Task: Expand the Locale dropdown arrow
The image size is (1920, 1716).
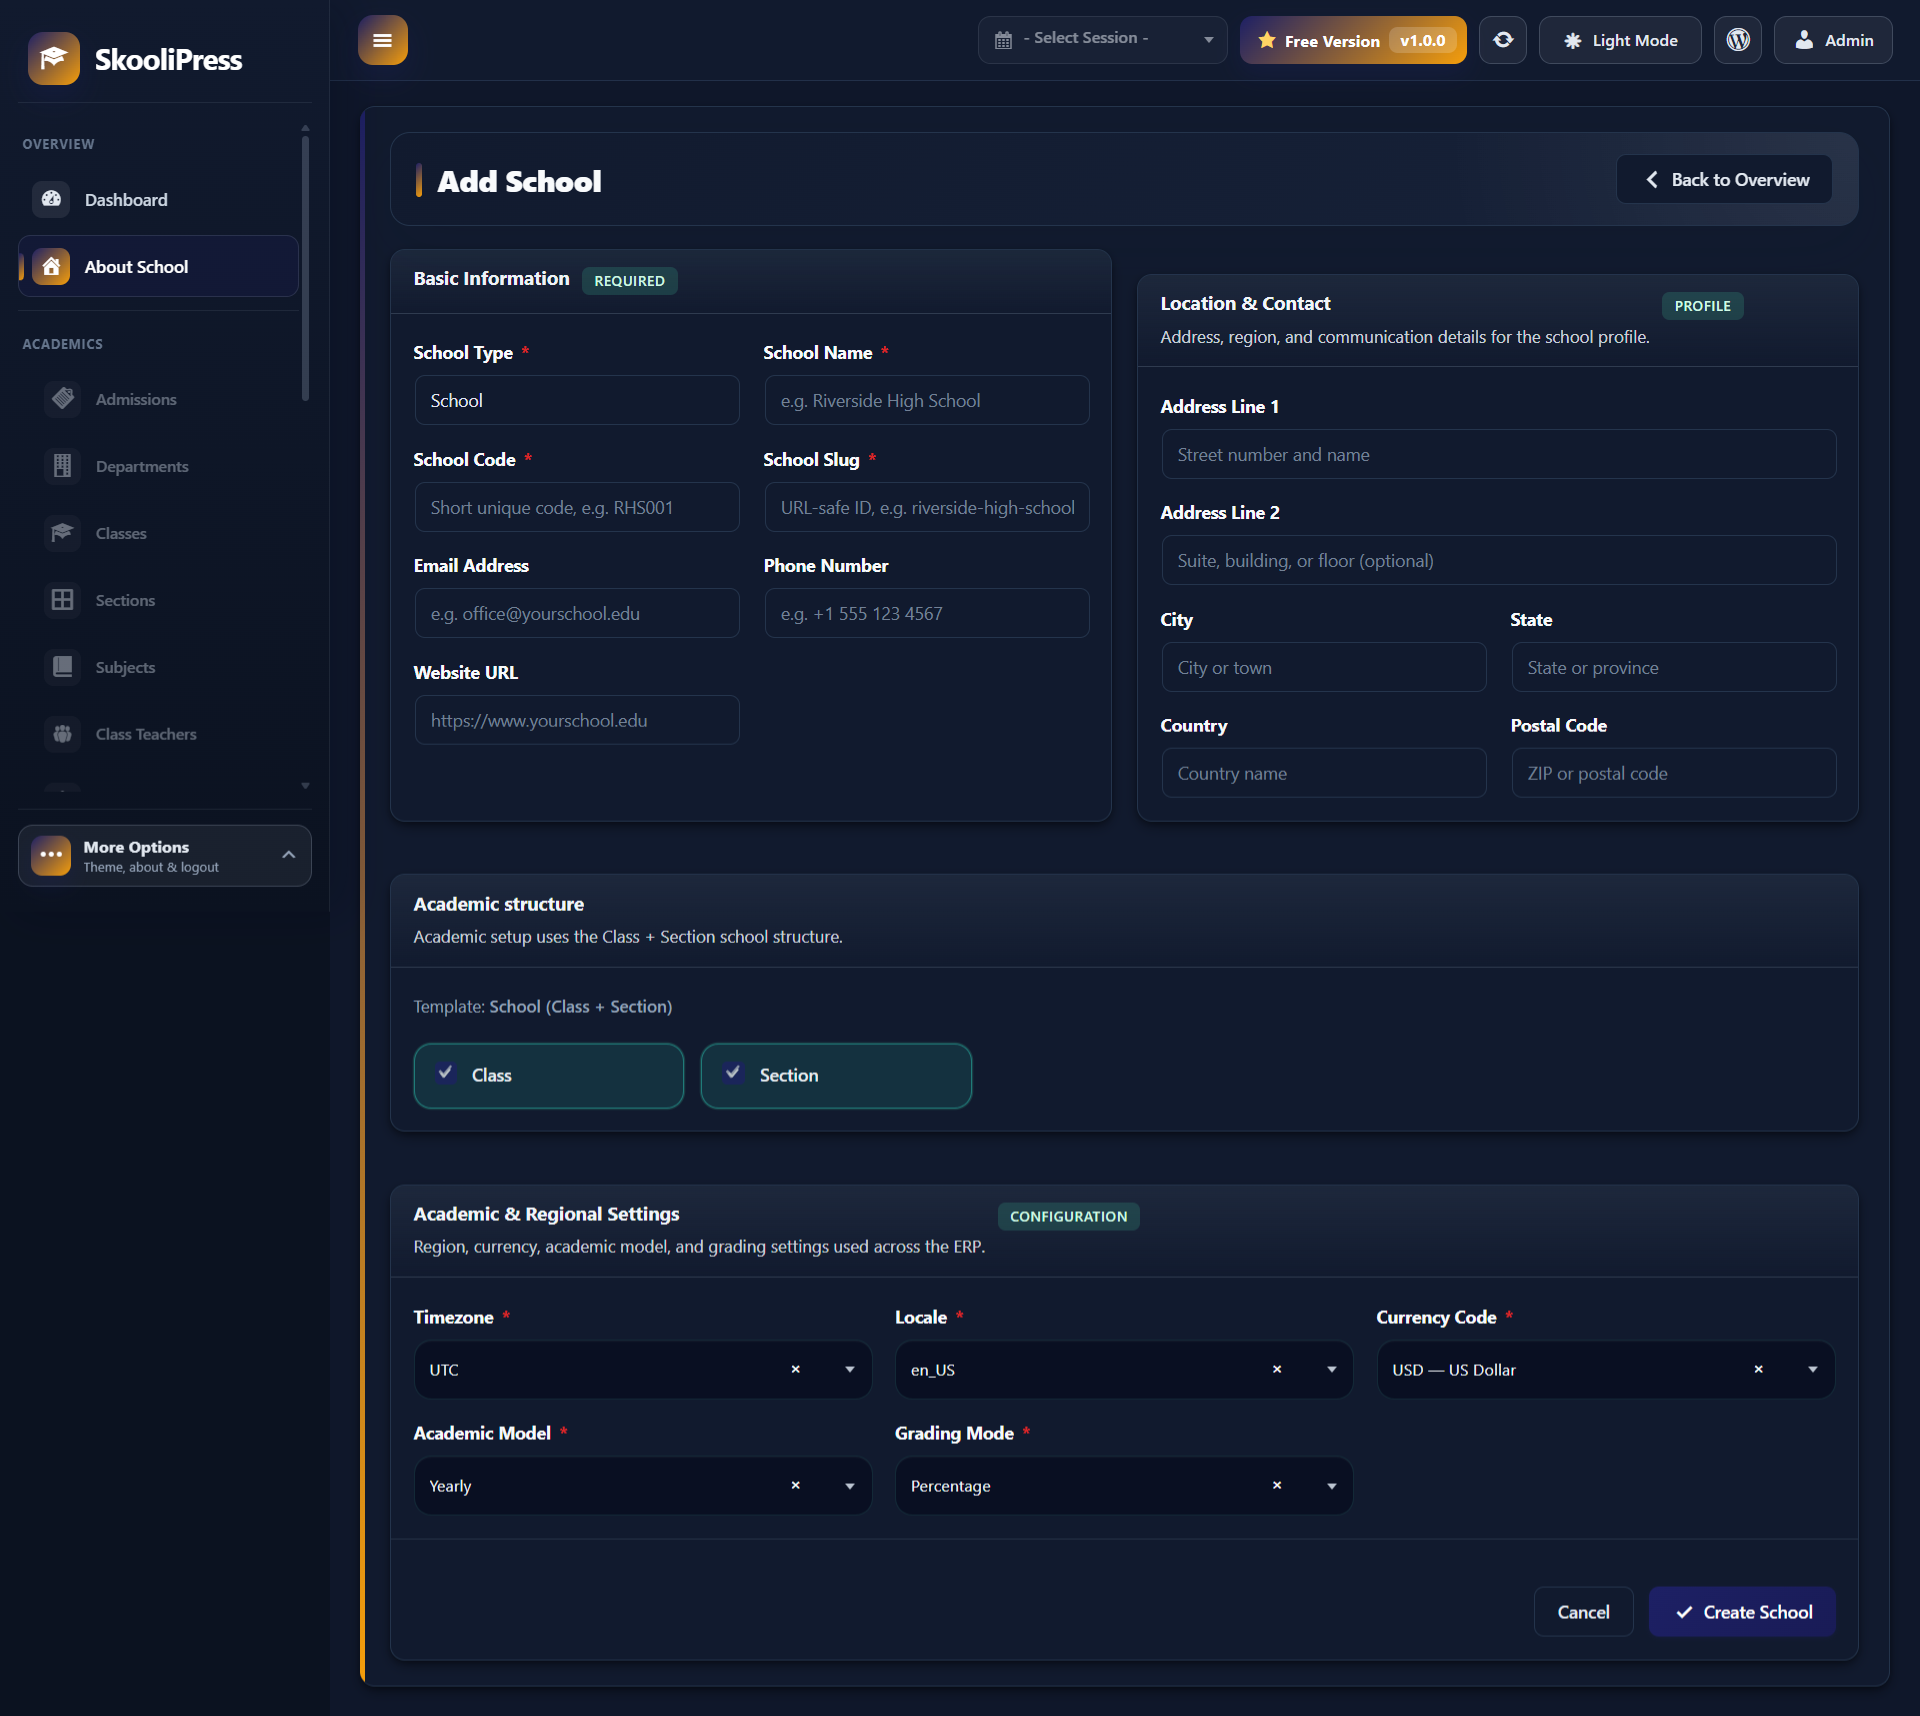Action: (x=1332, y=1369)
